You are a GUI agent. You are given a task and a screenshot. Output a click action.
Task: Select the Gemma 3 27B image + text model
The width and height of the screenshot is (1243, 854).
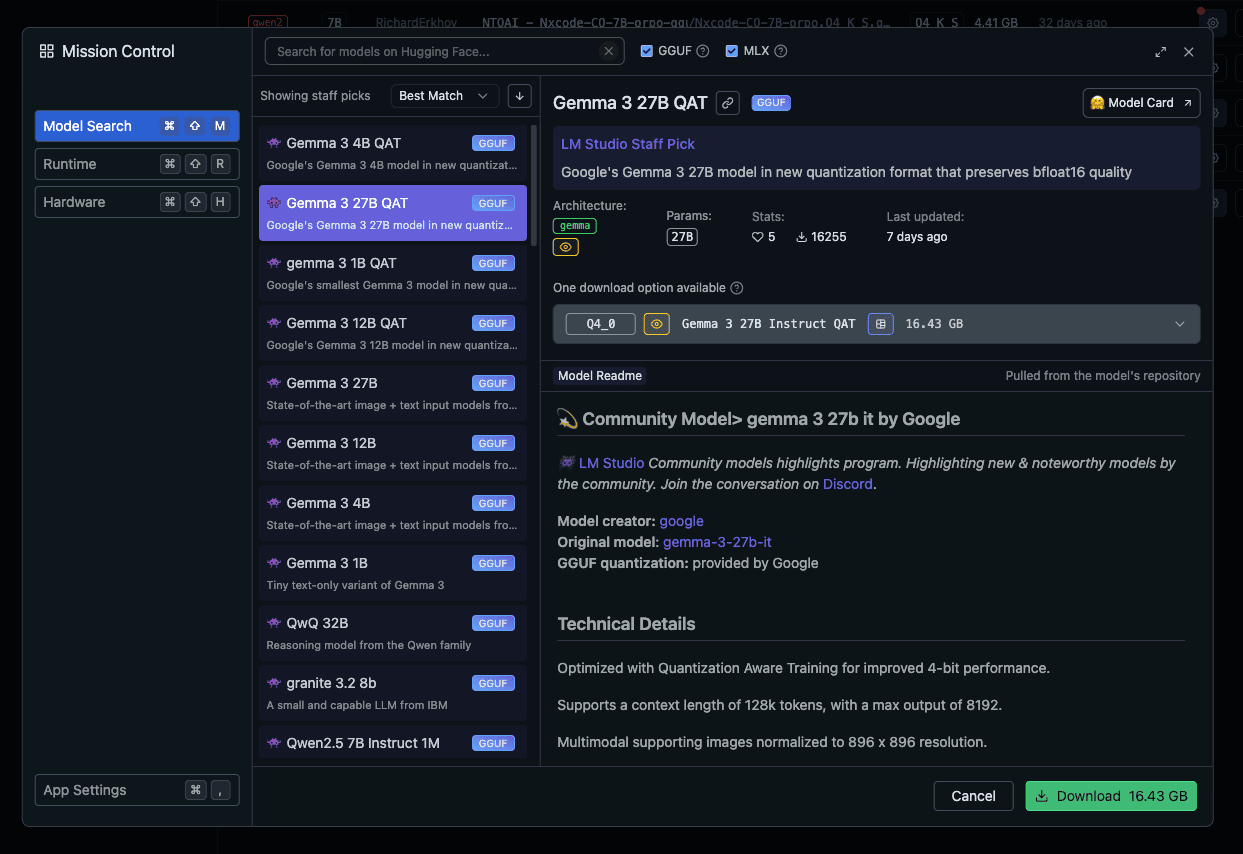(x=393, y=393)
